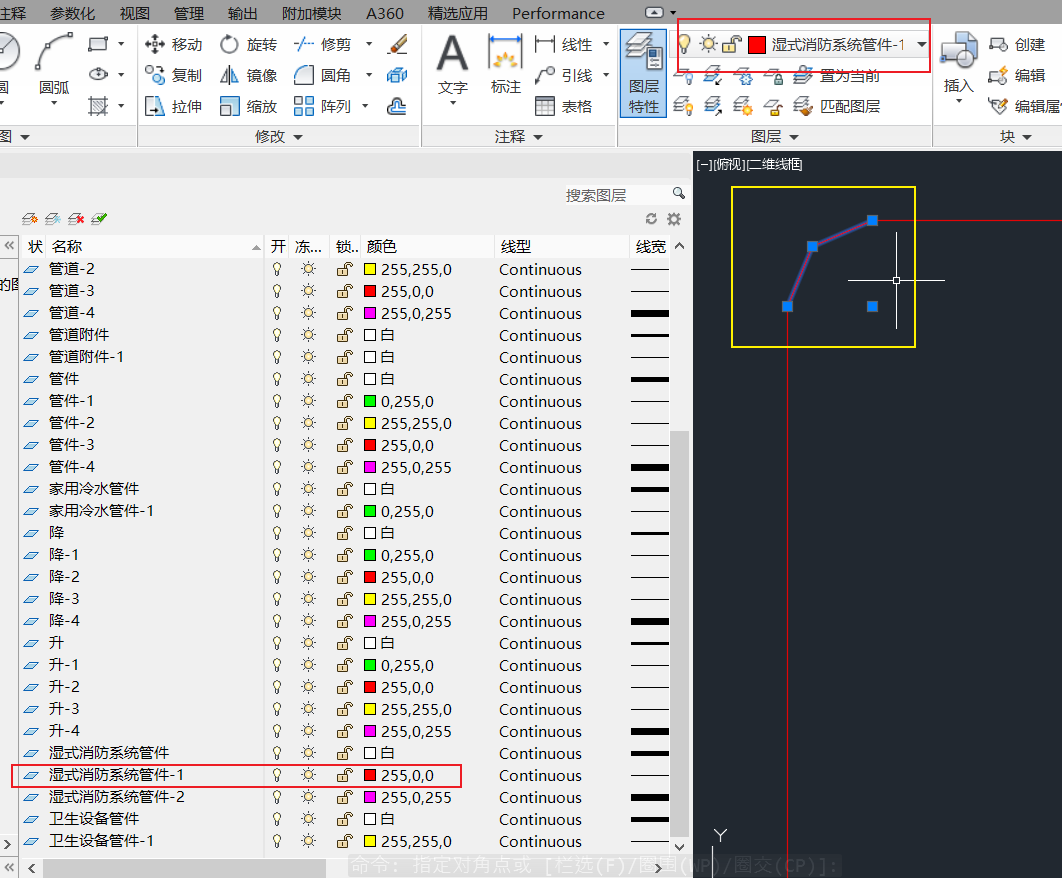The image size is (1062, 878).
Task: Click the delete layer icon with red X
Action: pyautogui.click(x=76, y=219)
